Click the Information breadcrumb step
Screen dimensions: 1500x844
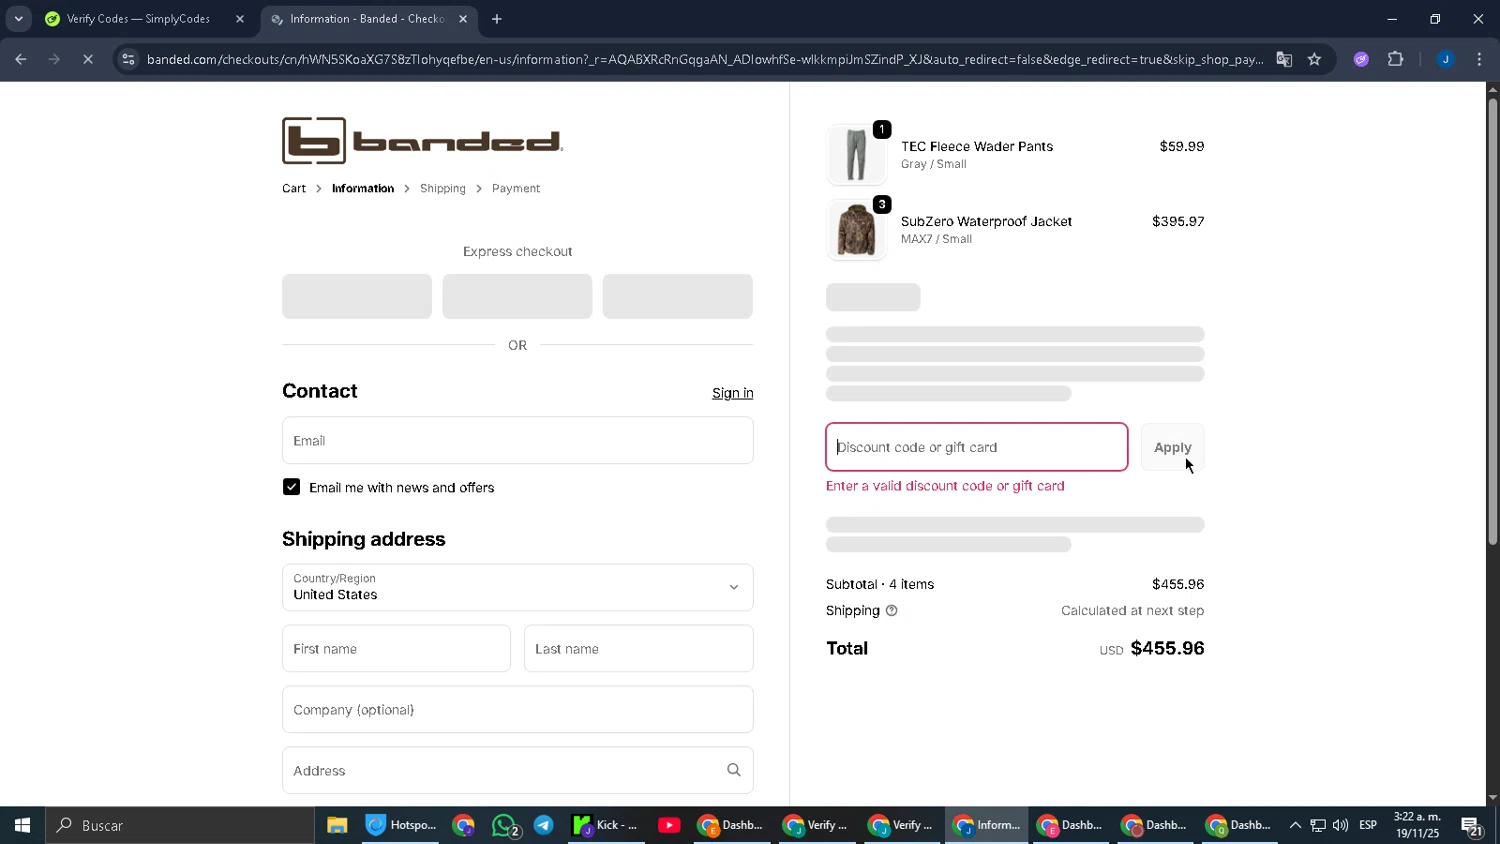pyautogui.click(x=363, y=188)
